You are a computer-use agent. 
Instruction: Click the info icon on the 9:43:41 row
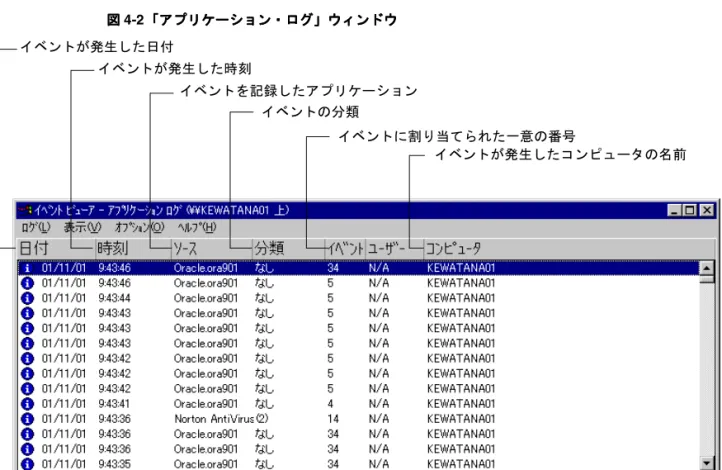click(28, 404)
